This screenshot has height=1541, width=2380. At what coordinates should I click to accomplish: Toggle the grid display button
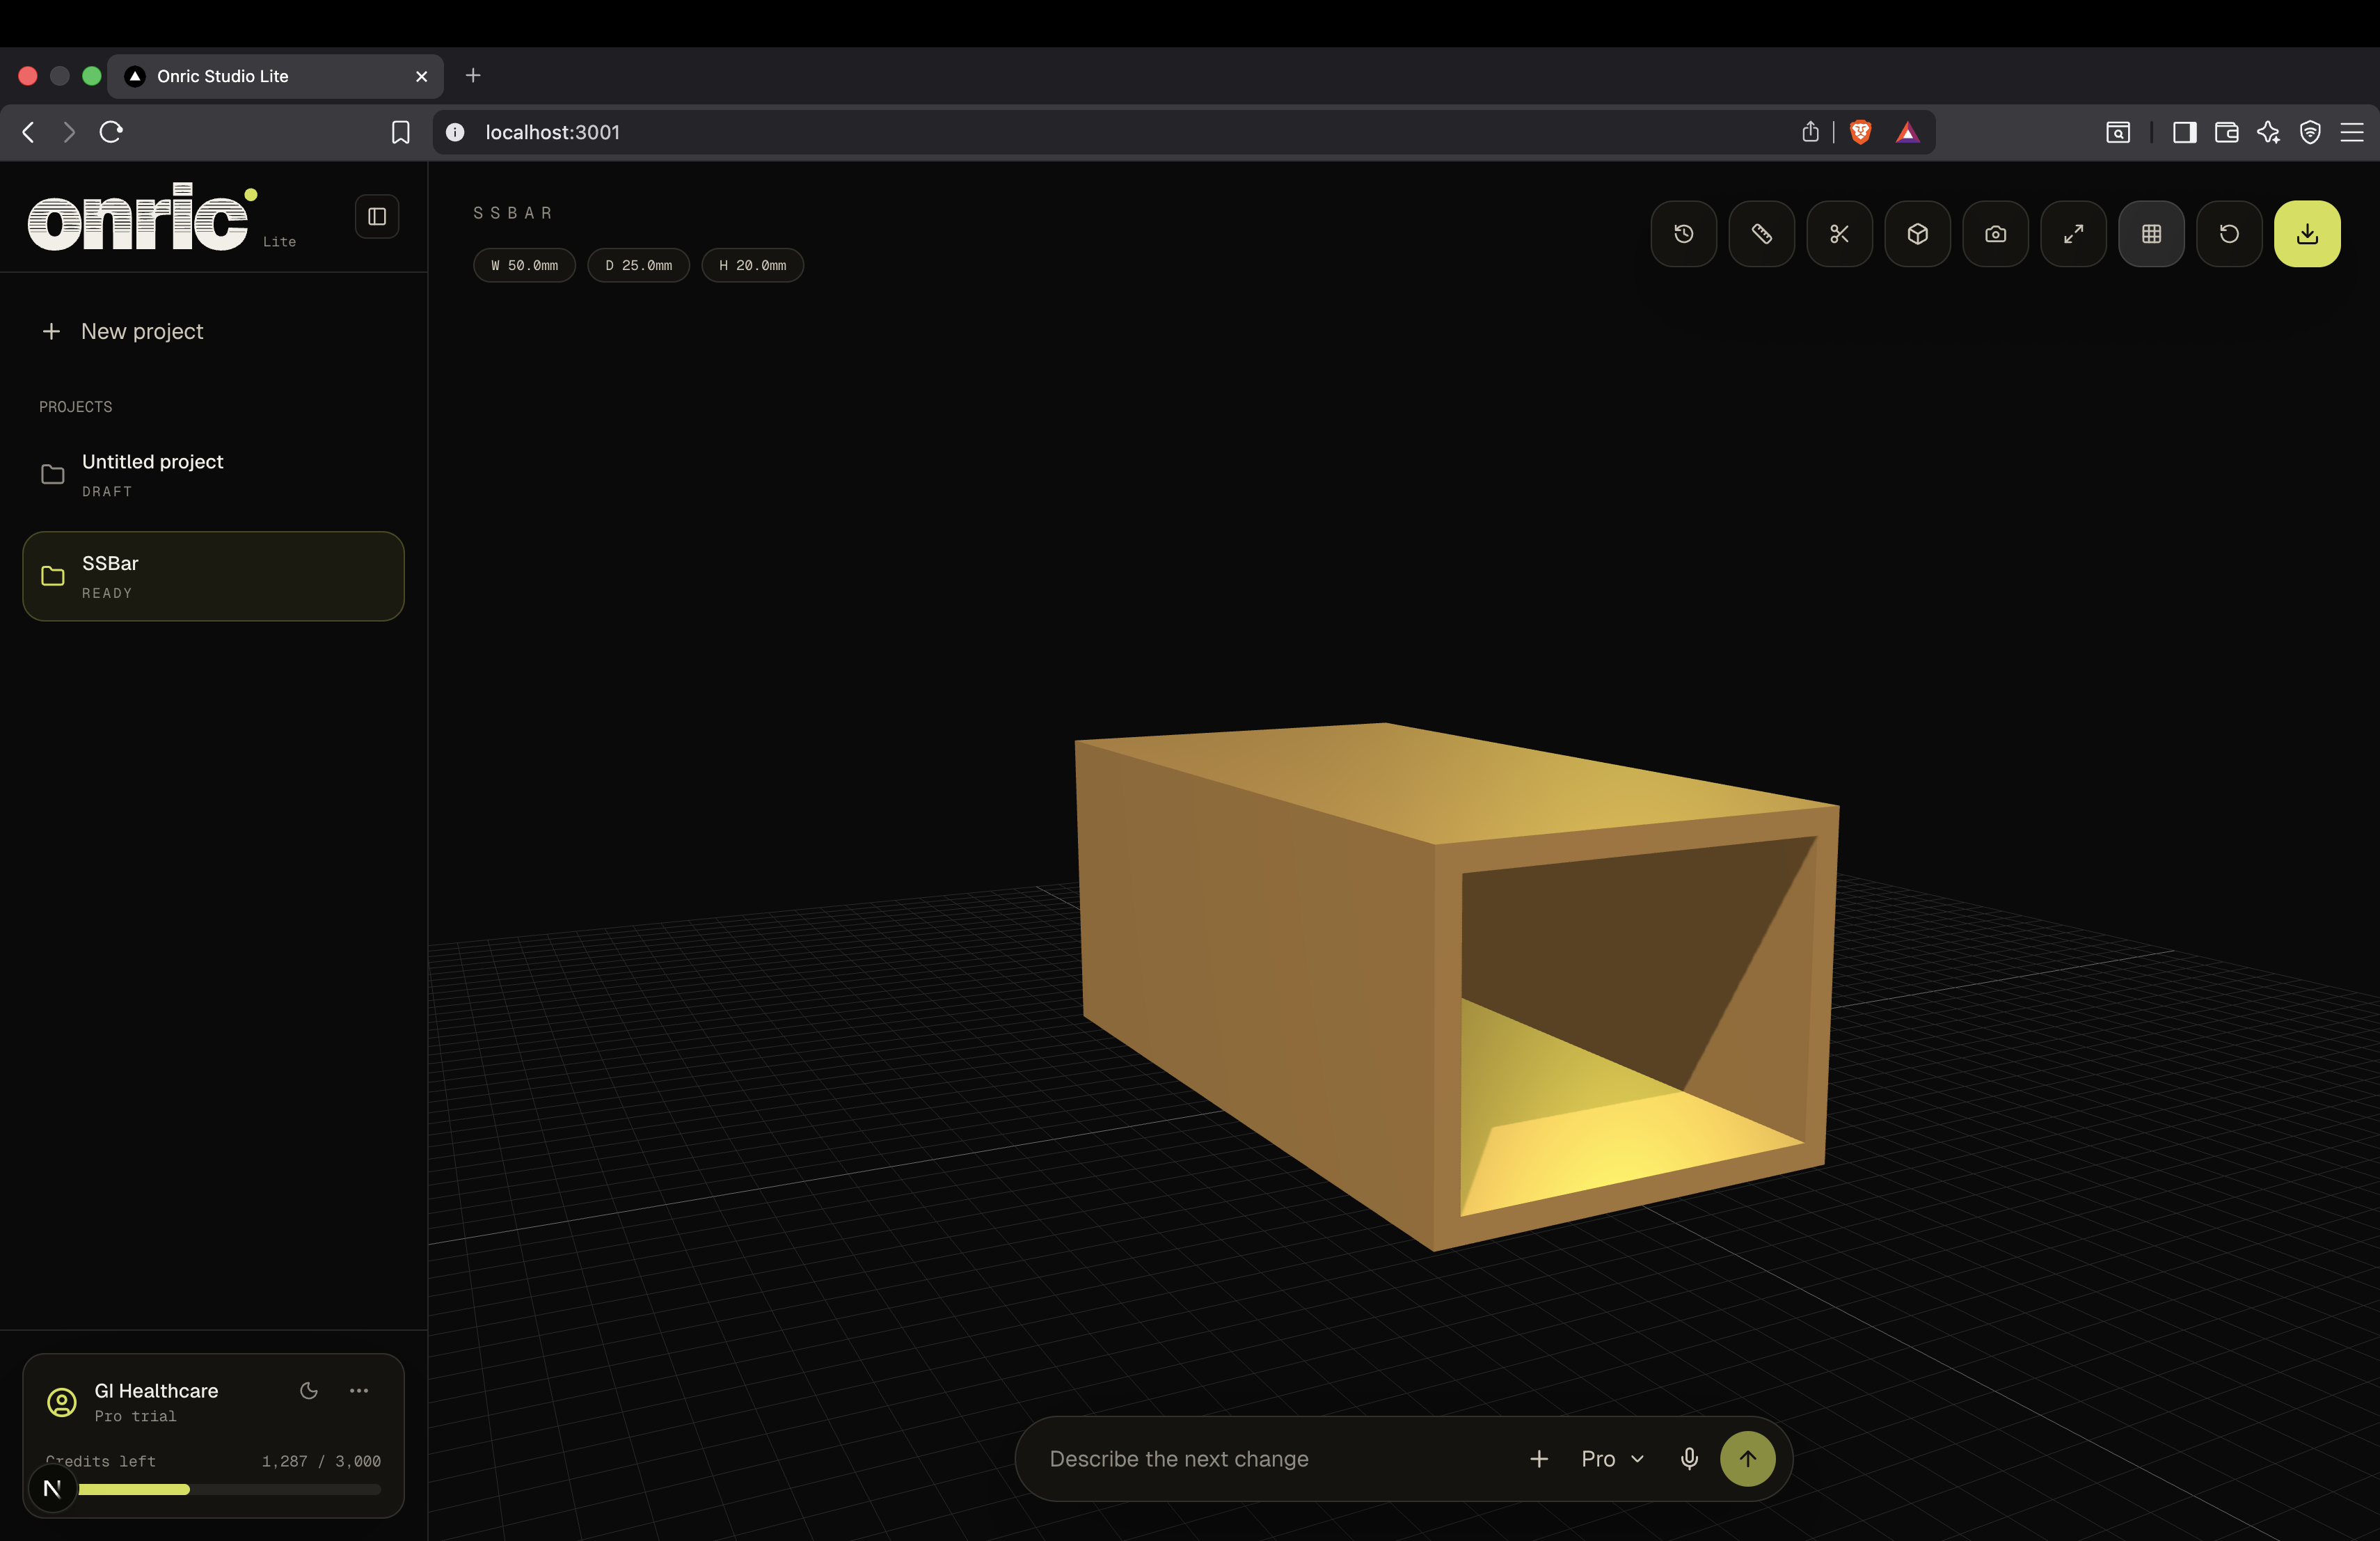(2151, 234)
